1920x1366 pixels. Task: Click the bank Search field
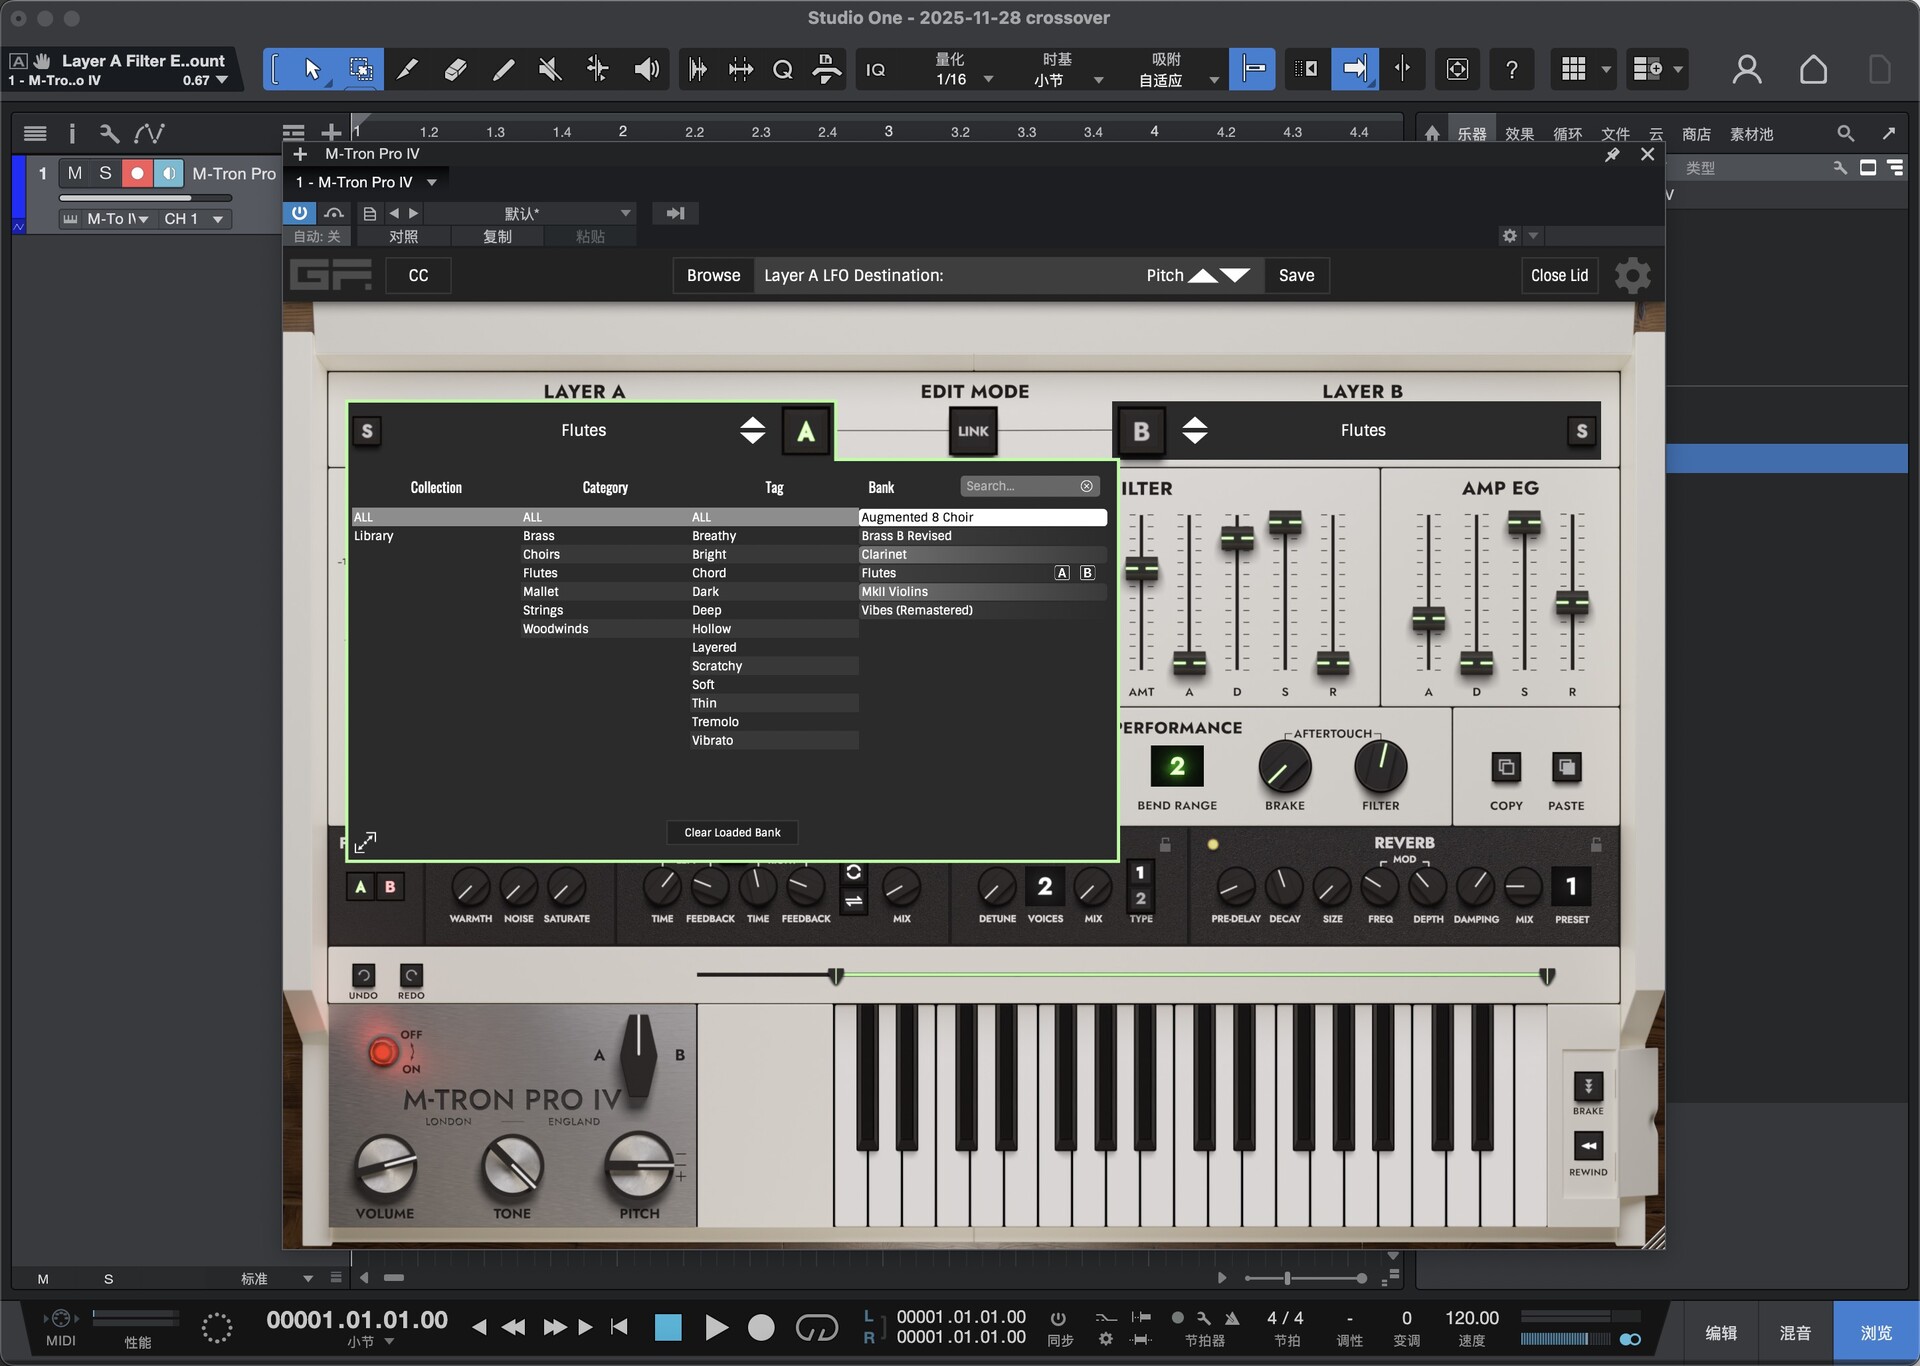click(1020, 486)
